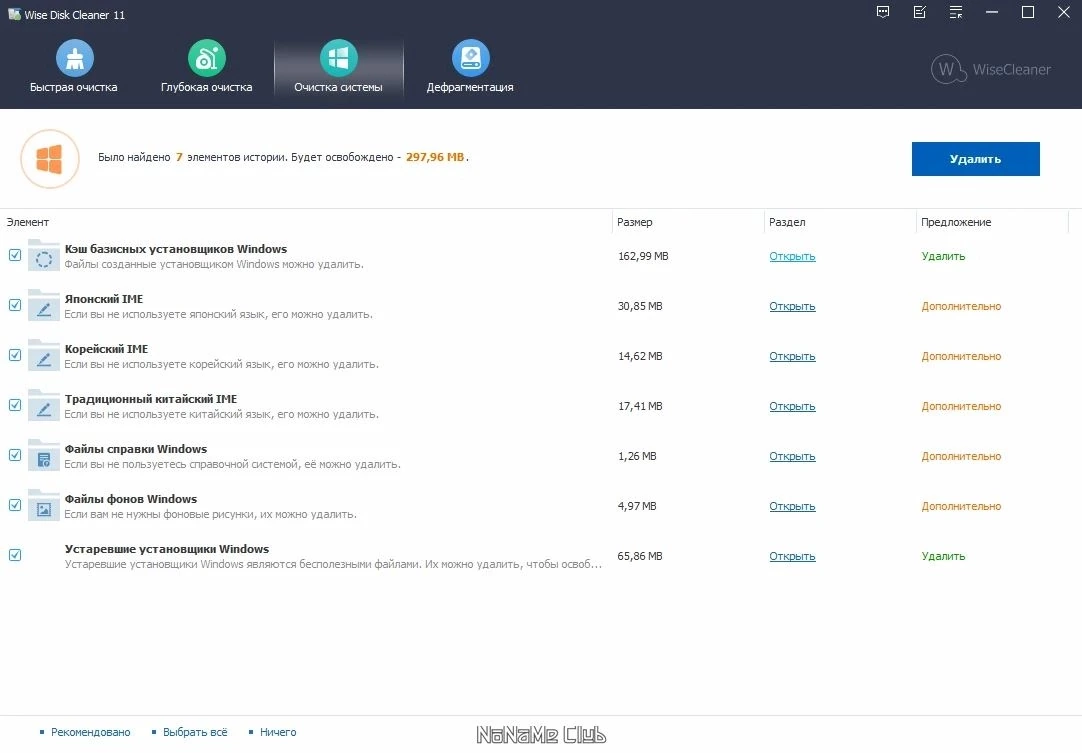Image resolution: width=1082 pixels, height=753 pixels.
Task: Click the Файлы справки Windows folder icon
Action: pyautogui.click(x=43, y=456)
